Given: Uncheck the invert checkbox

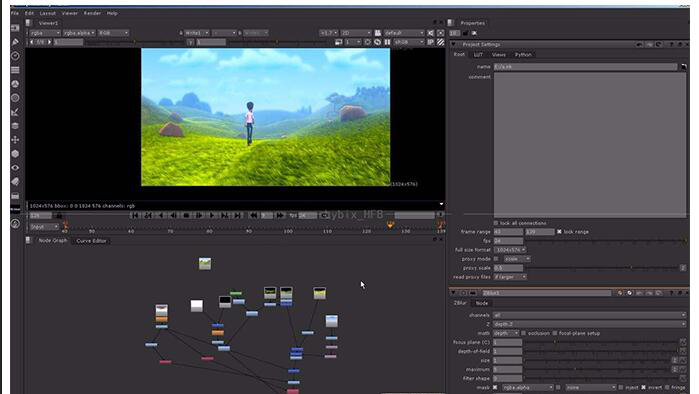Looking at the screenshot, I should [643, 387].
